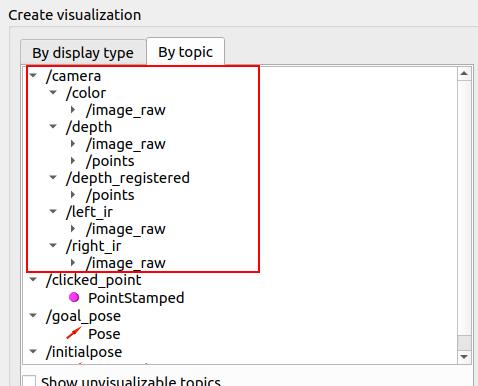Click the scrollbar down arrow
Image resolution: width=478 pixels, height=386 pixels.
point(464,357)
